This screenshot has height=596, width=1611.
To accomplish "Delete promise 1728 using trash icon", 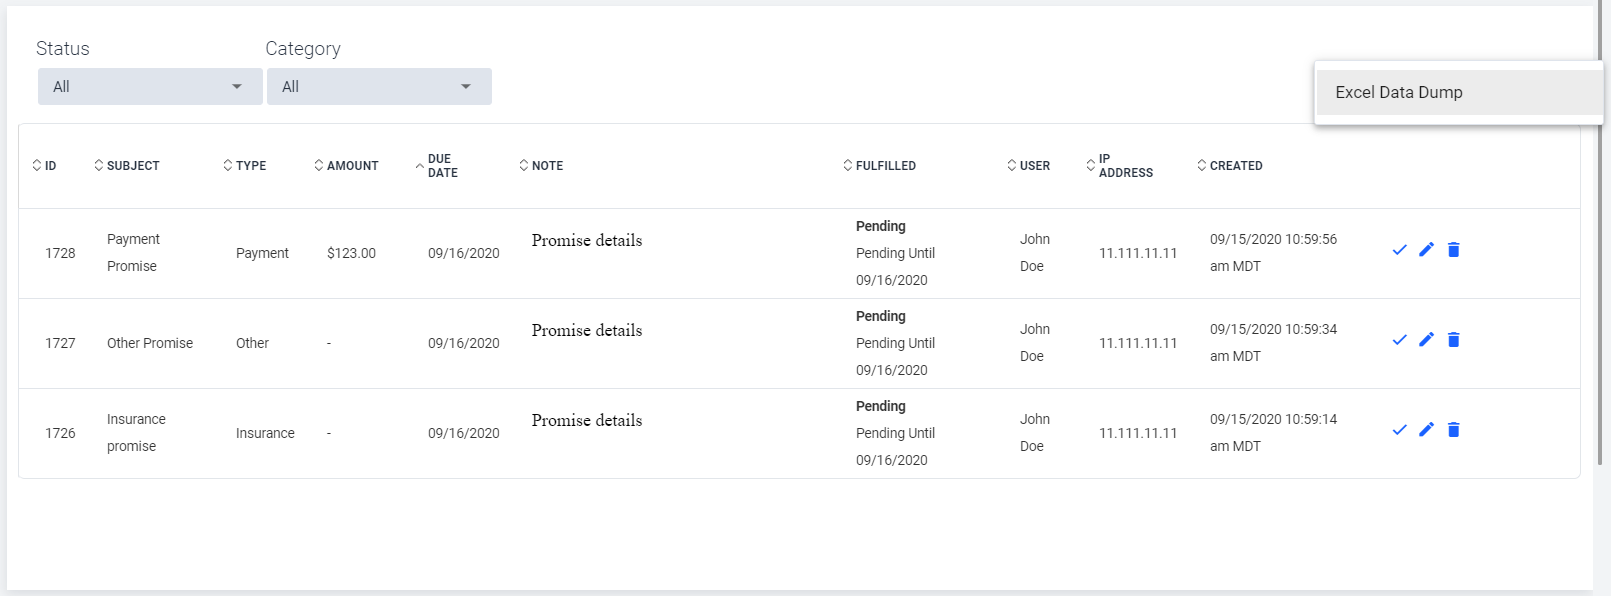I will tap(1454, 250).
